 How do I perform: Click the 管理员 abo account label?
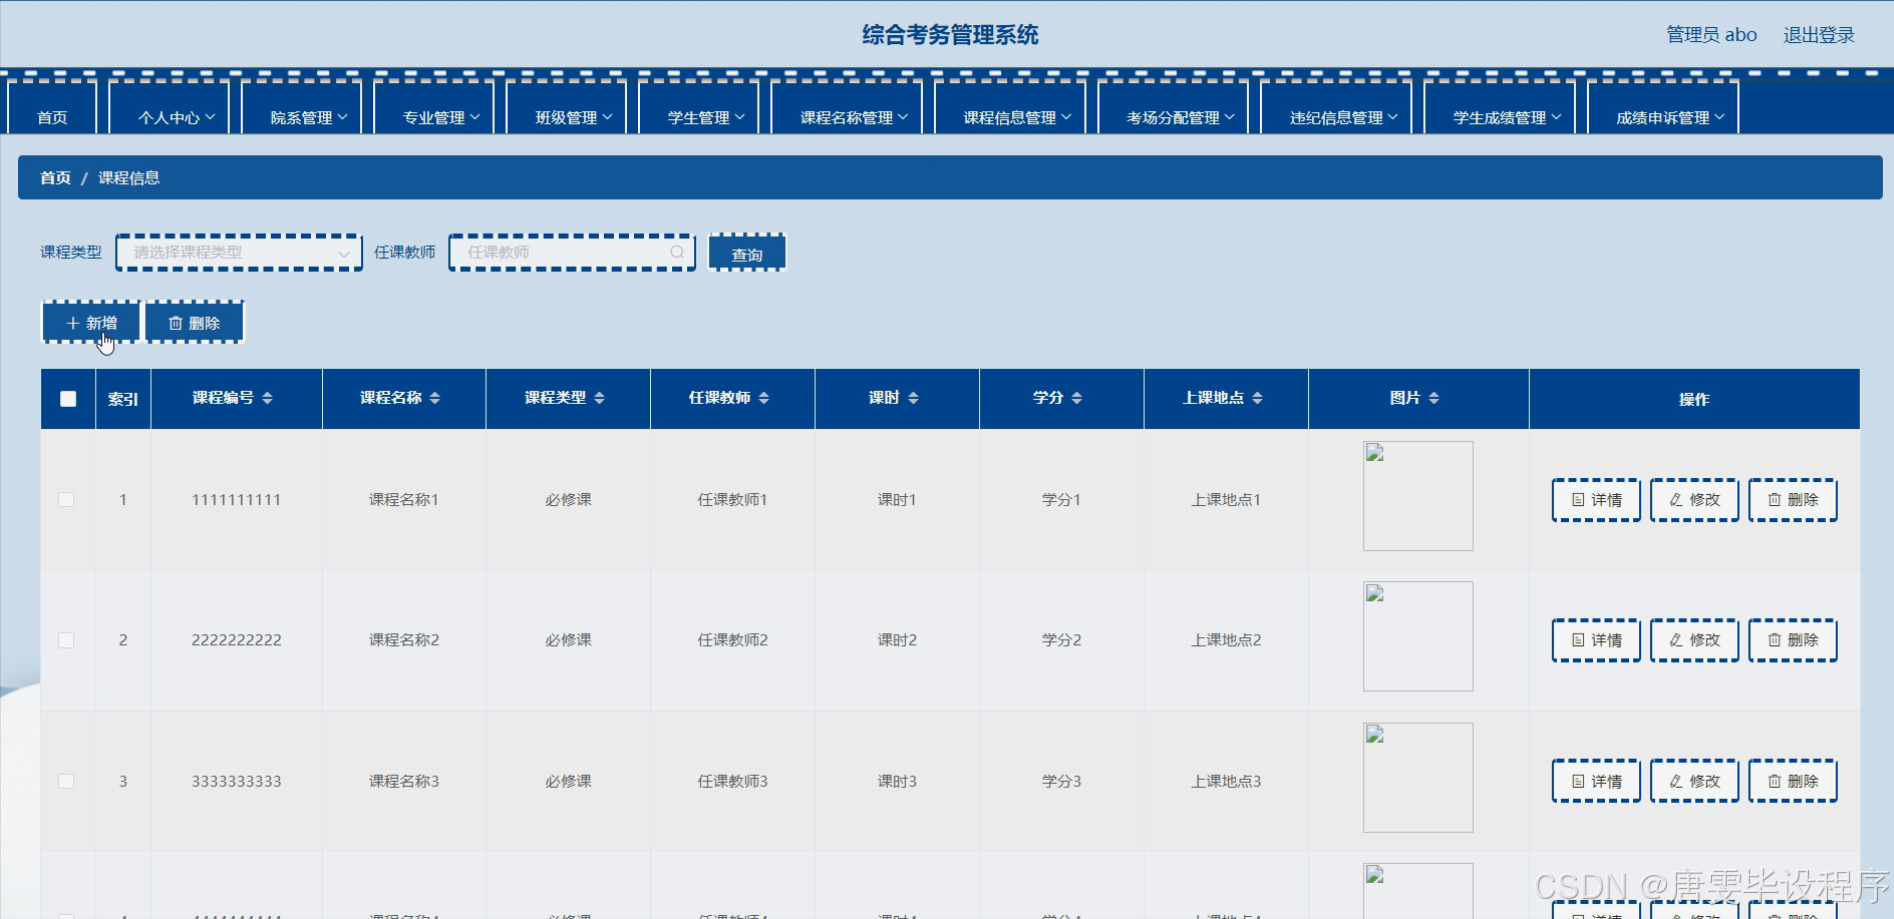[x=1711, y=35]
